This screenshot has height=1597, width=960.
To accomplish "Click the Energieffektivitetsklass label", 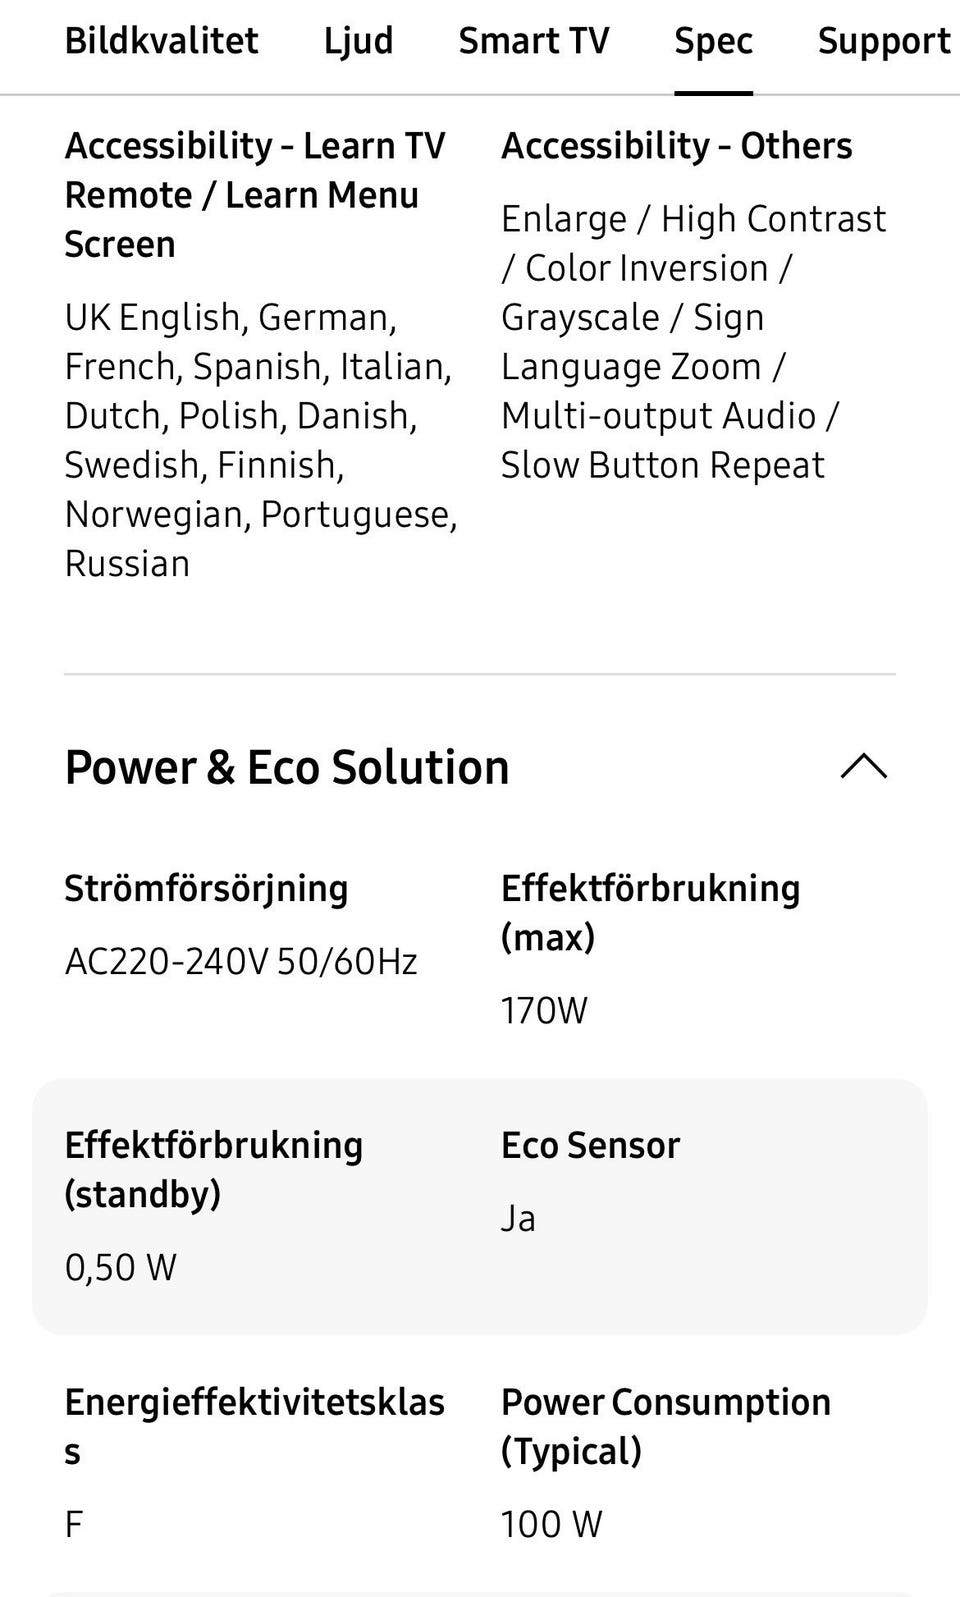I will point(254,1425).
